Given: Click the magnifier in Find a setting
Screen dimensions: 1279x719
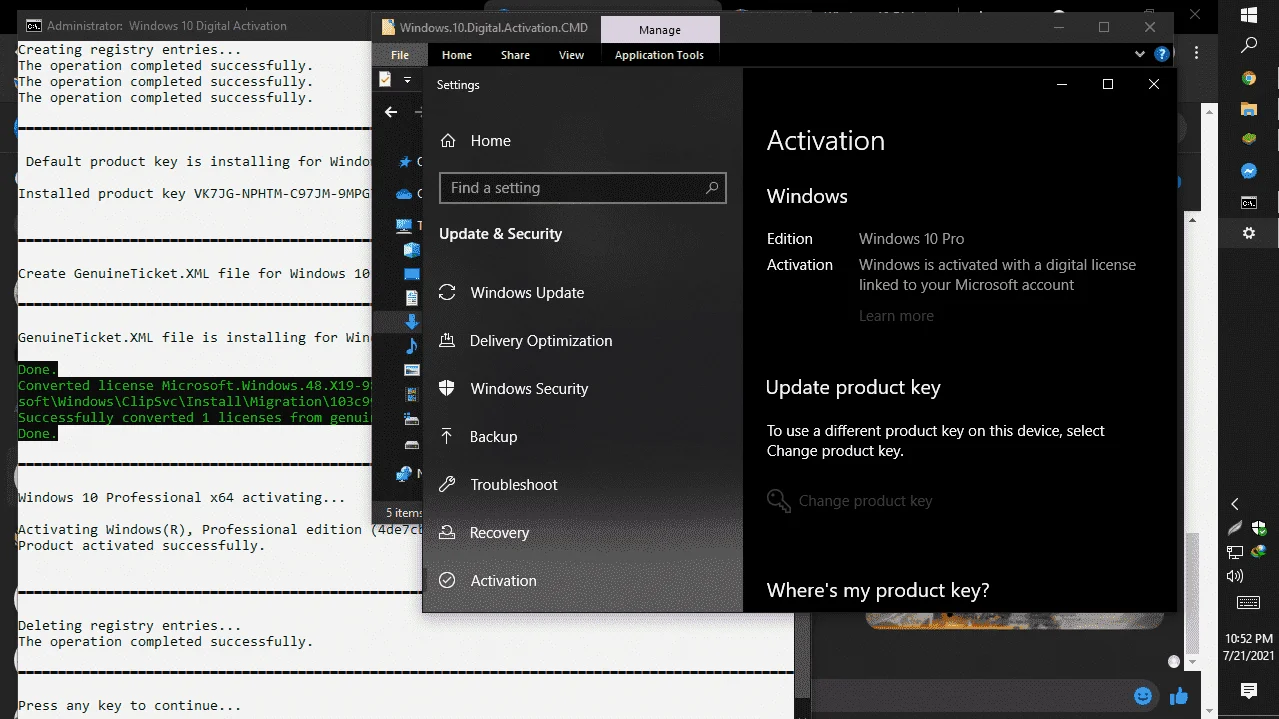Looking at the screenshot, I should 712,188.
